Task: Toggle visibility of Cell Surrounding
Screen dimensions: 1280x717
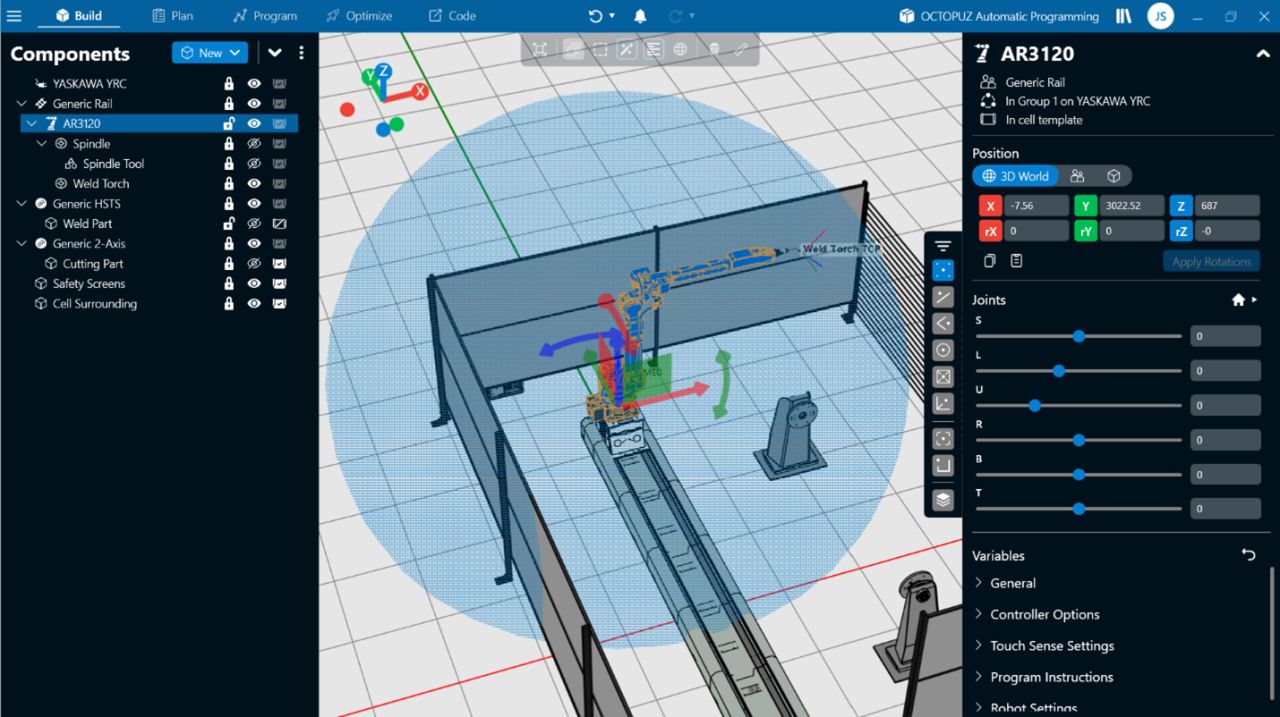Action: 254,304
